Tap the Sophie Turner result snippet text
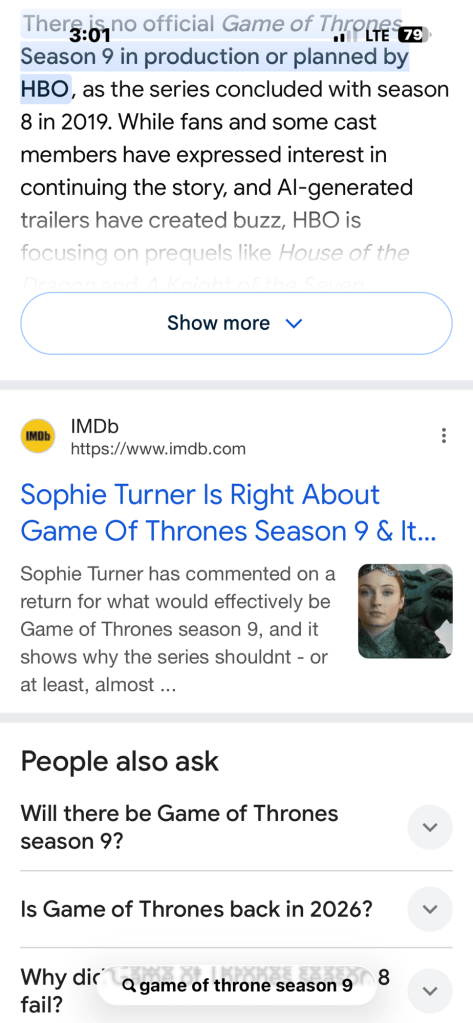473x1023 pixels. pos(178,630)
